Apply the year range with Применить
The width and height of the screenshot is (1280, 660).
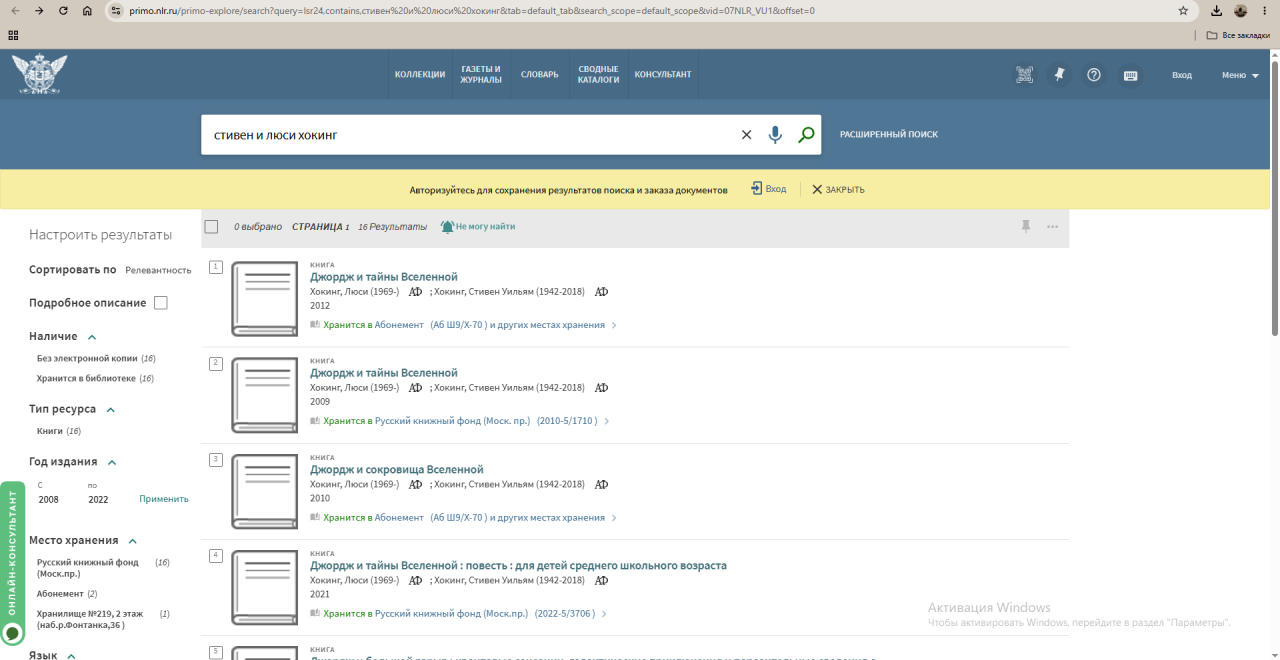coord(164,499)
